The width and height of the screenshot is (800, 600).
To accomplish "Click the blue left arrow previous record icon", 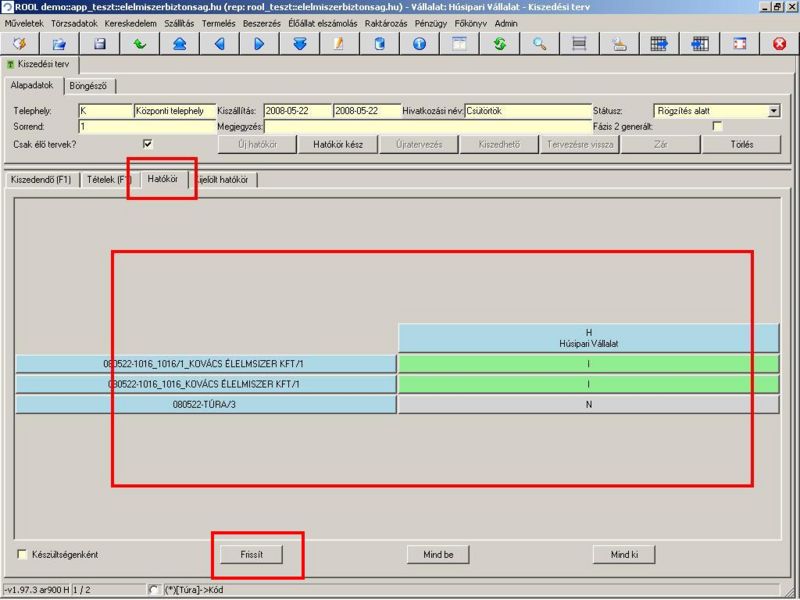I will [219, 44].
